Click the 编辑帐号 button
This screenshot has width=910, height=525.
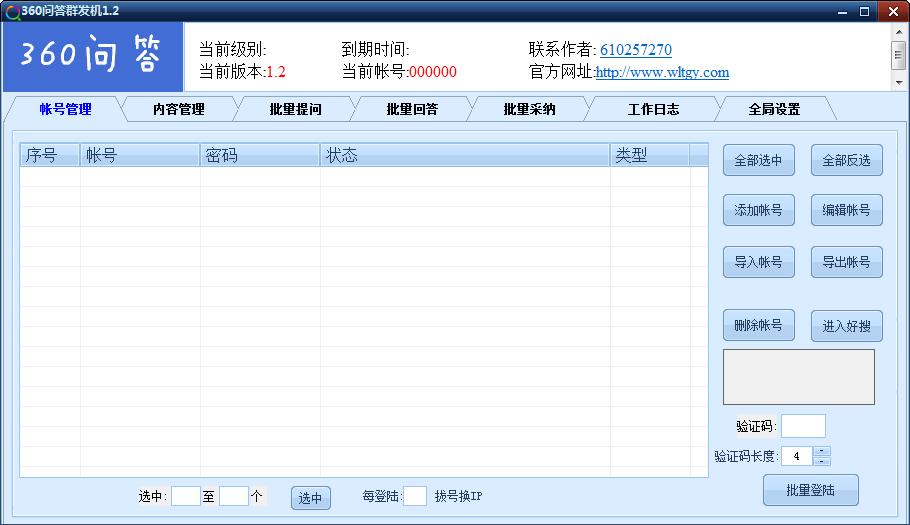coord(847,210)
